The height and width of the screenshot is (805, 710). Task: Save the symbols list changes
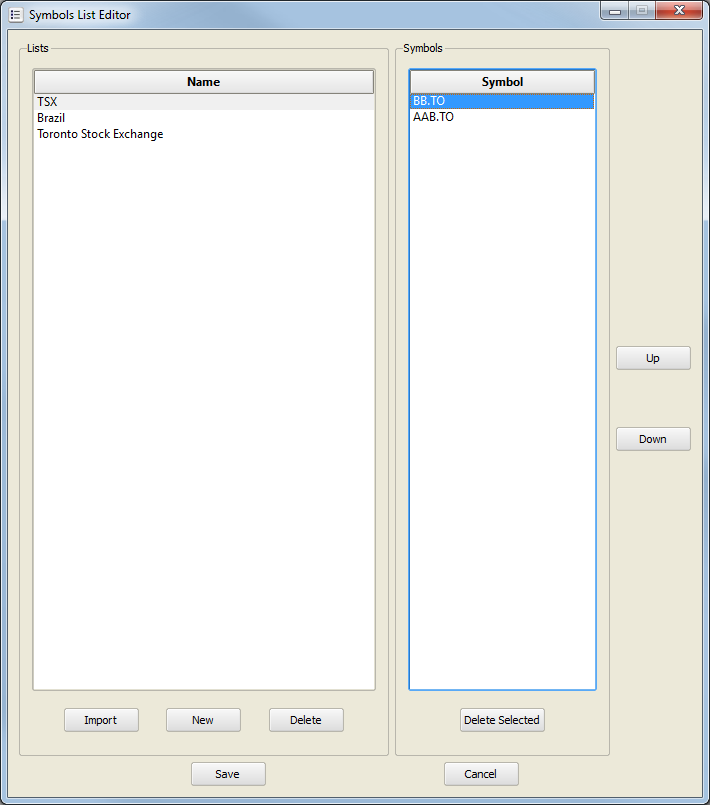[x=228, y=774]
